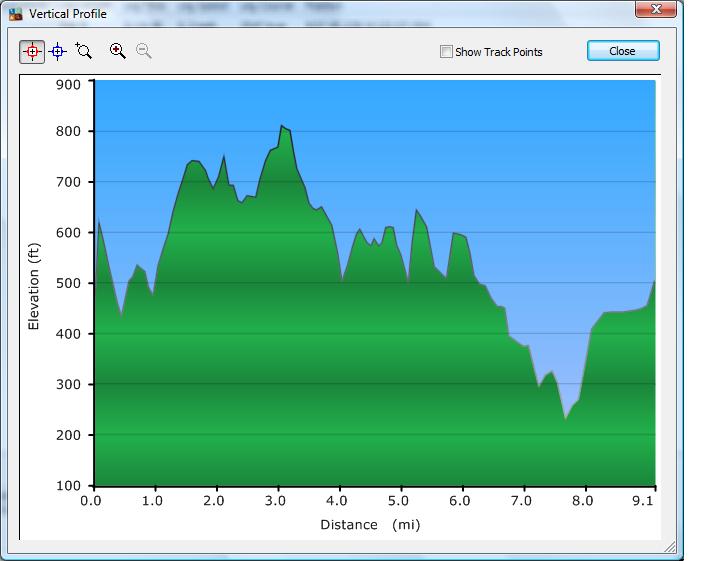Click the 900 elevation axis value
Screen dimensions: 720x561
pos(68,84)
